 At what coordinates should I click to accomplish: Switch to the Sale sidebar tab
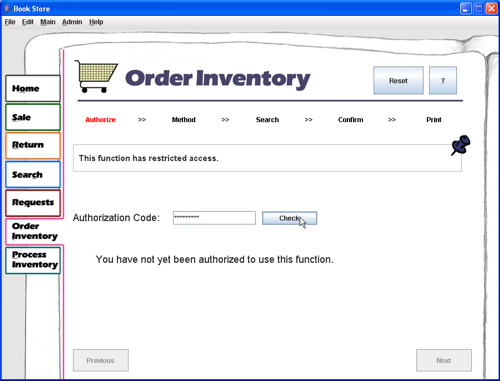(x=33, y=117)
